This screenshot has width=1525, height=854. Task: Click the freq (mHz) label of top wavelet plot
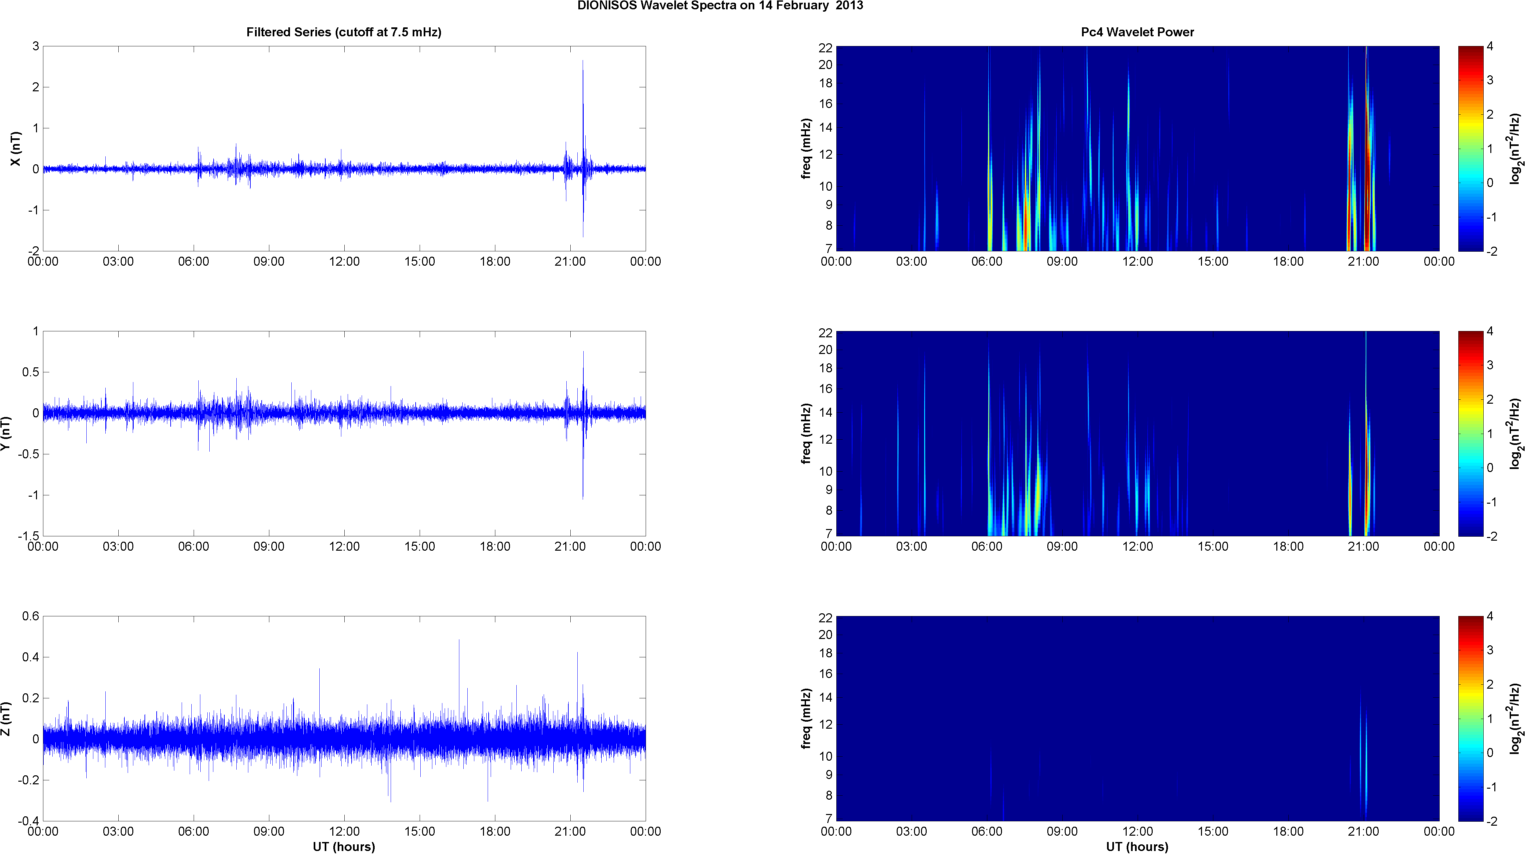coord(806,148)
